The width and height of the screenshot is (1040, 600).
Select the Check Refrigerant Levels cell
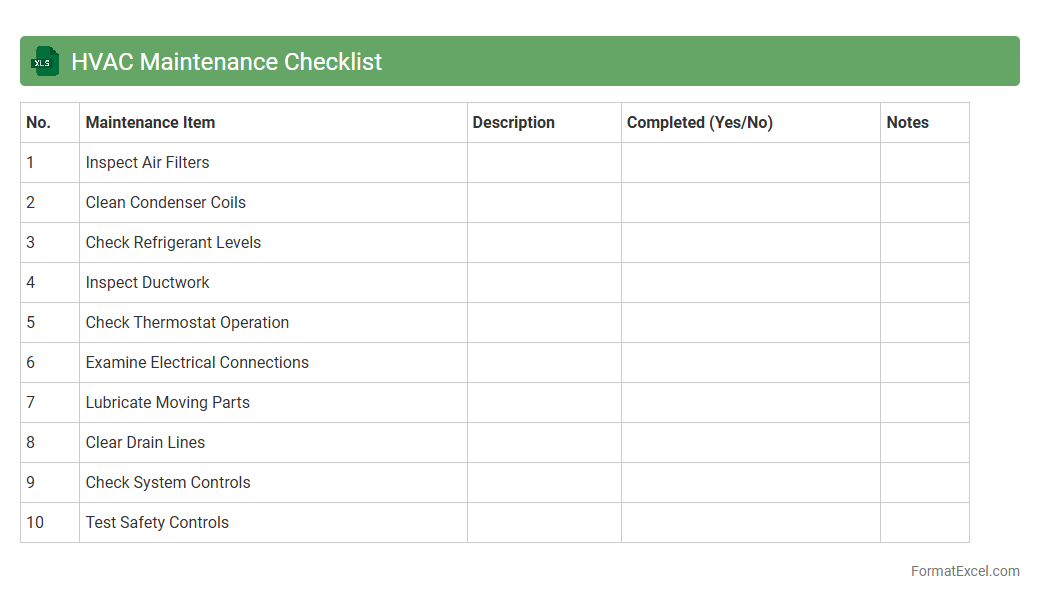[x=173, y=242]
